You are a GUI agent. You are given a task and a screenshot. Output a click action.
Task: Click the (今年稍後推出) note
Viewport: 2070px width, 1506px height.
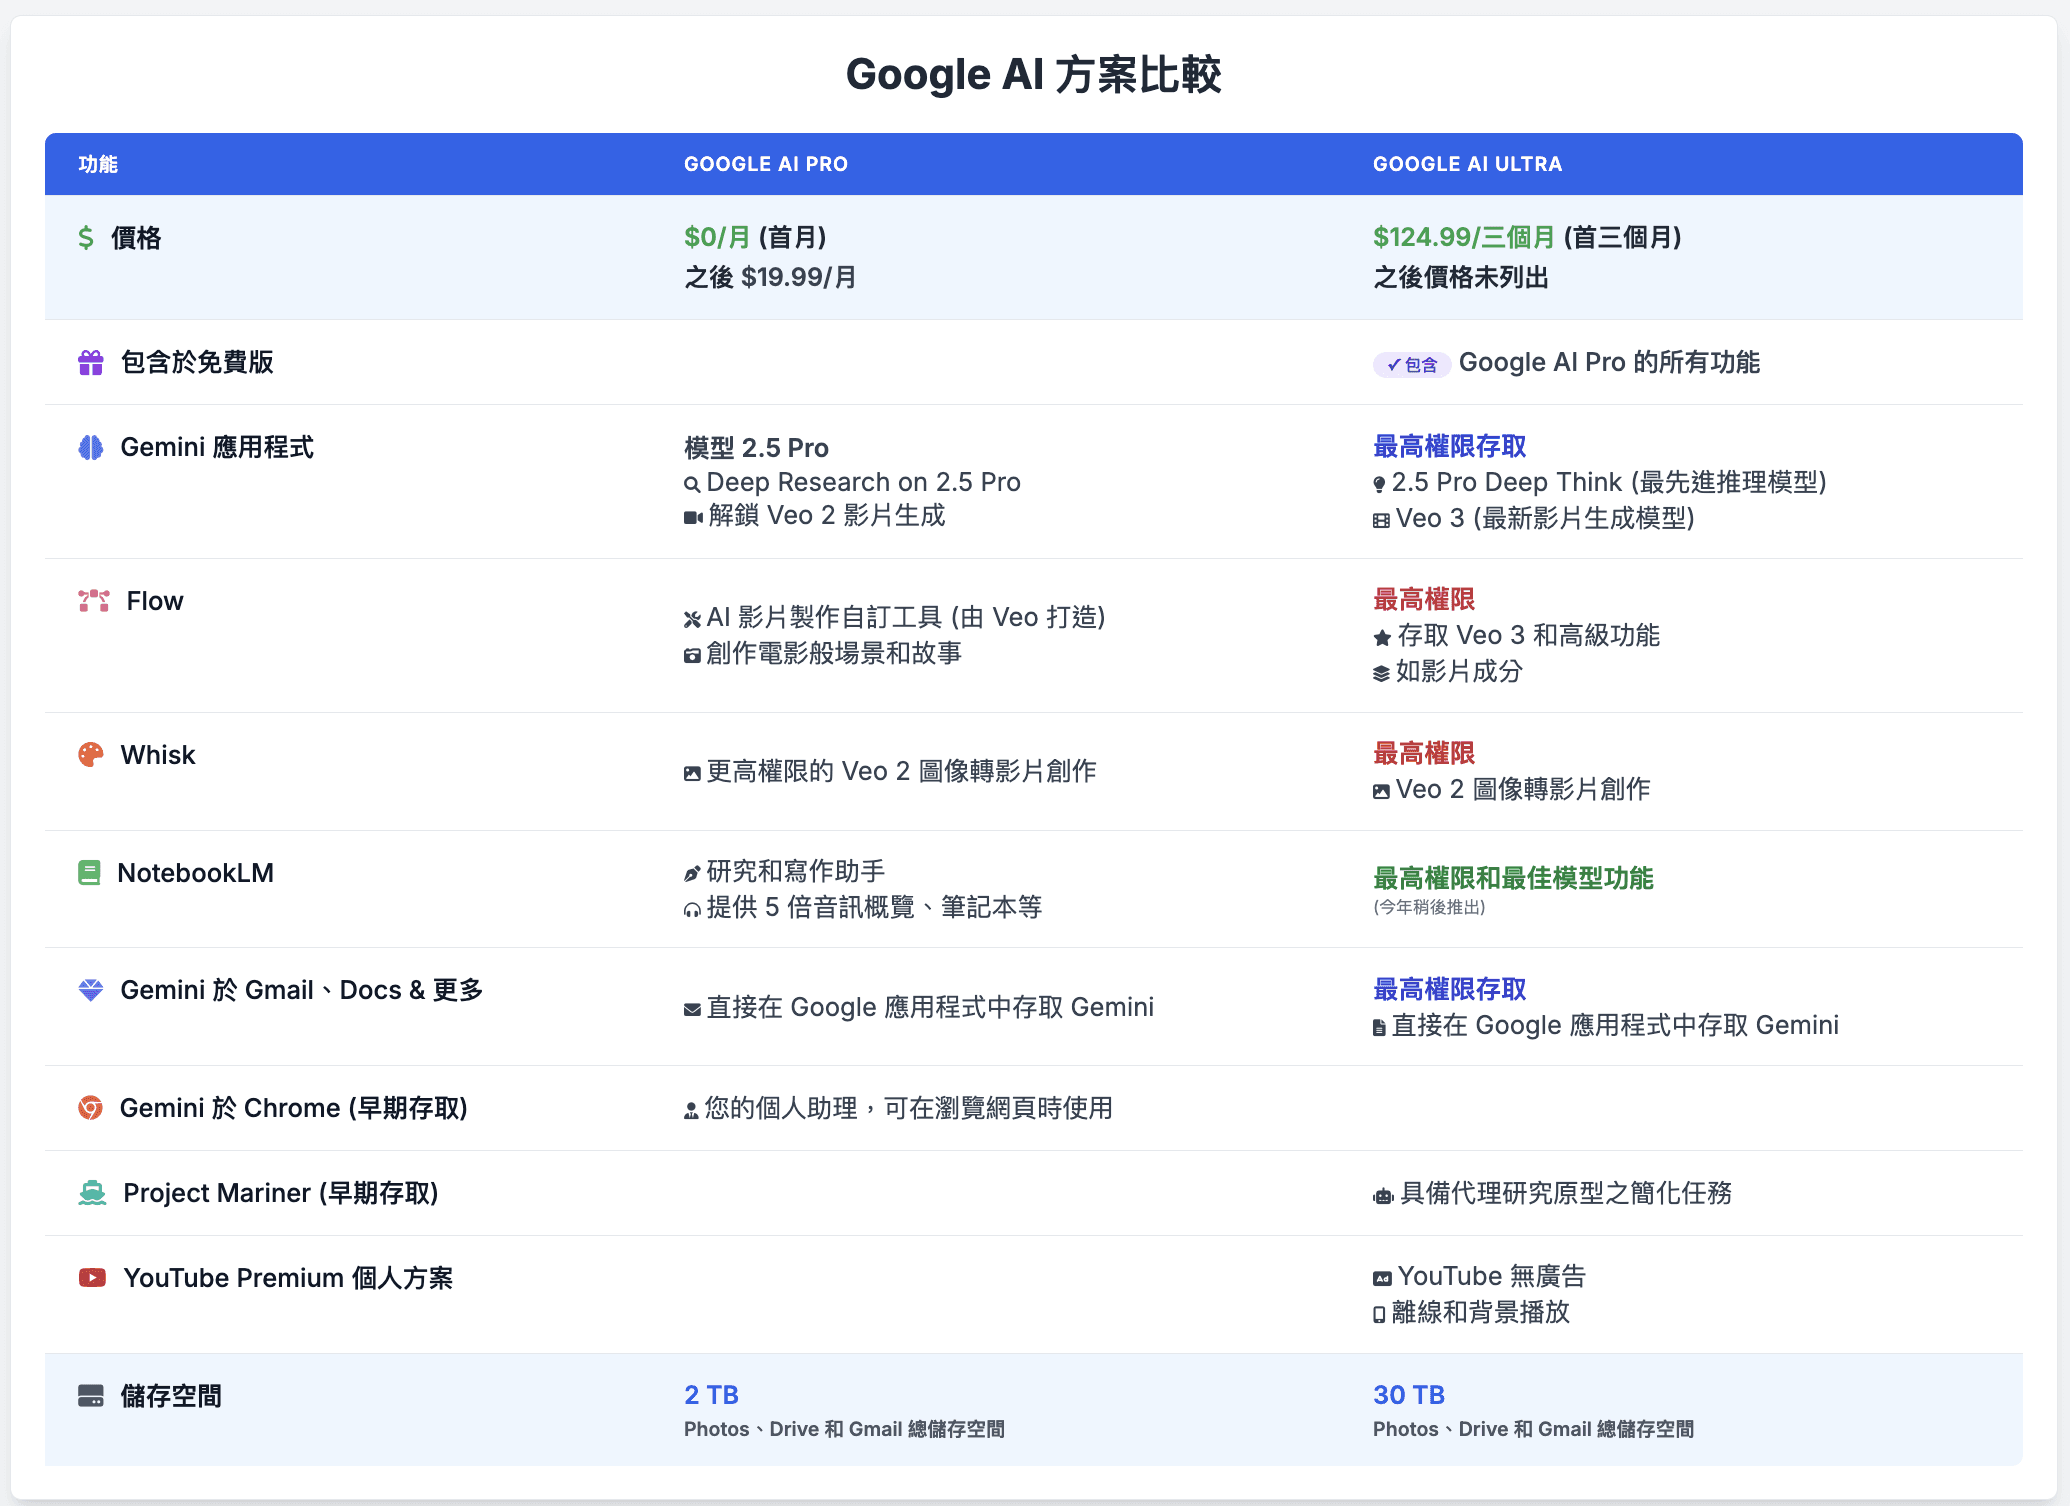1429,907
